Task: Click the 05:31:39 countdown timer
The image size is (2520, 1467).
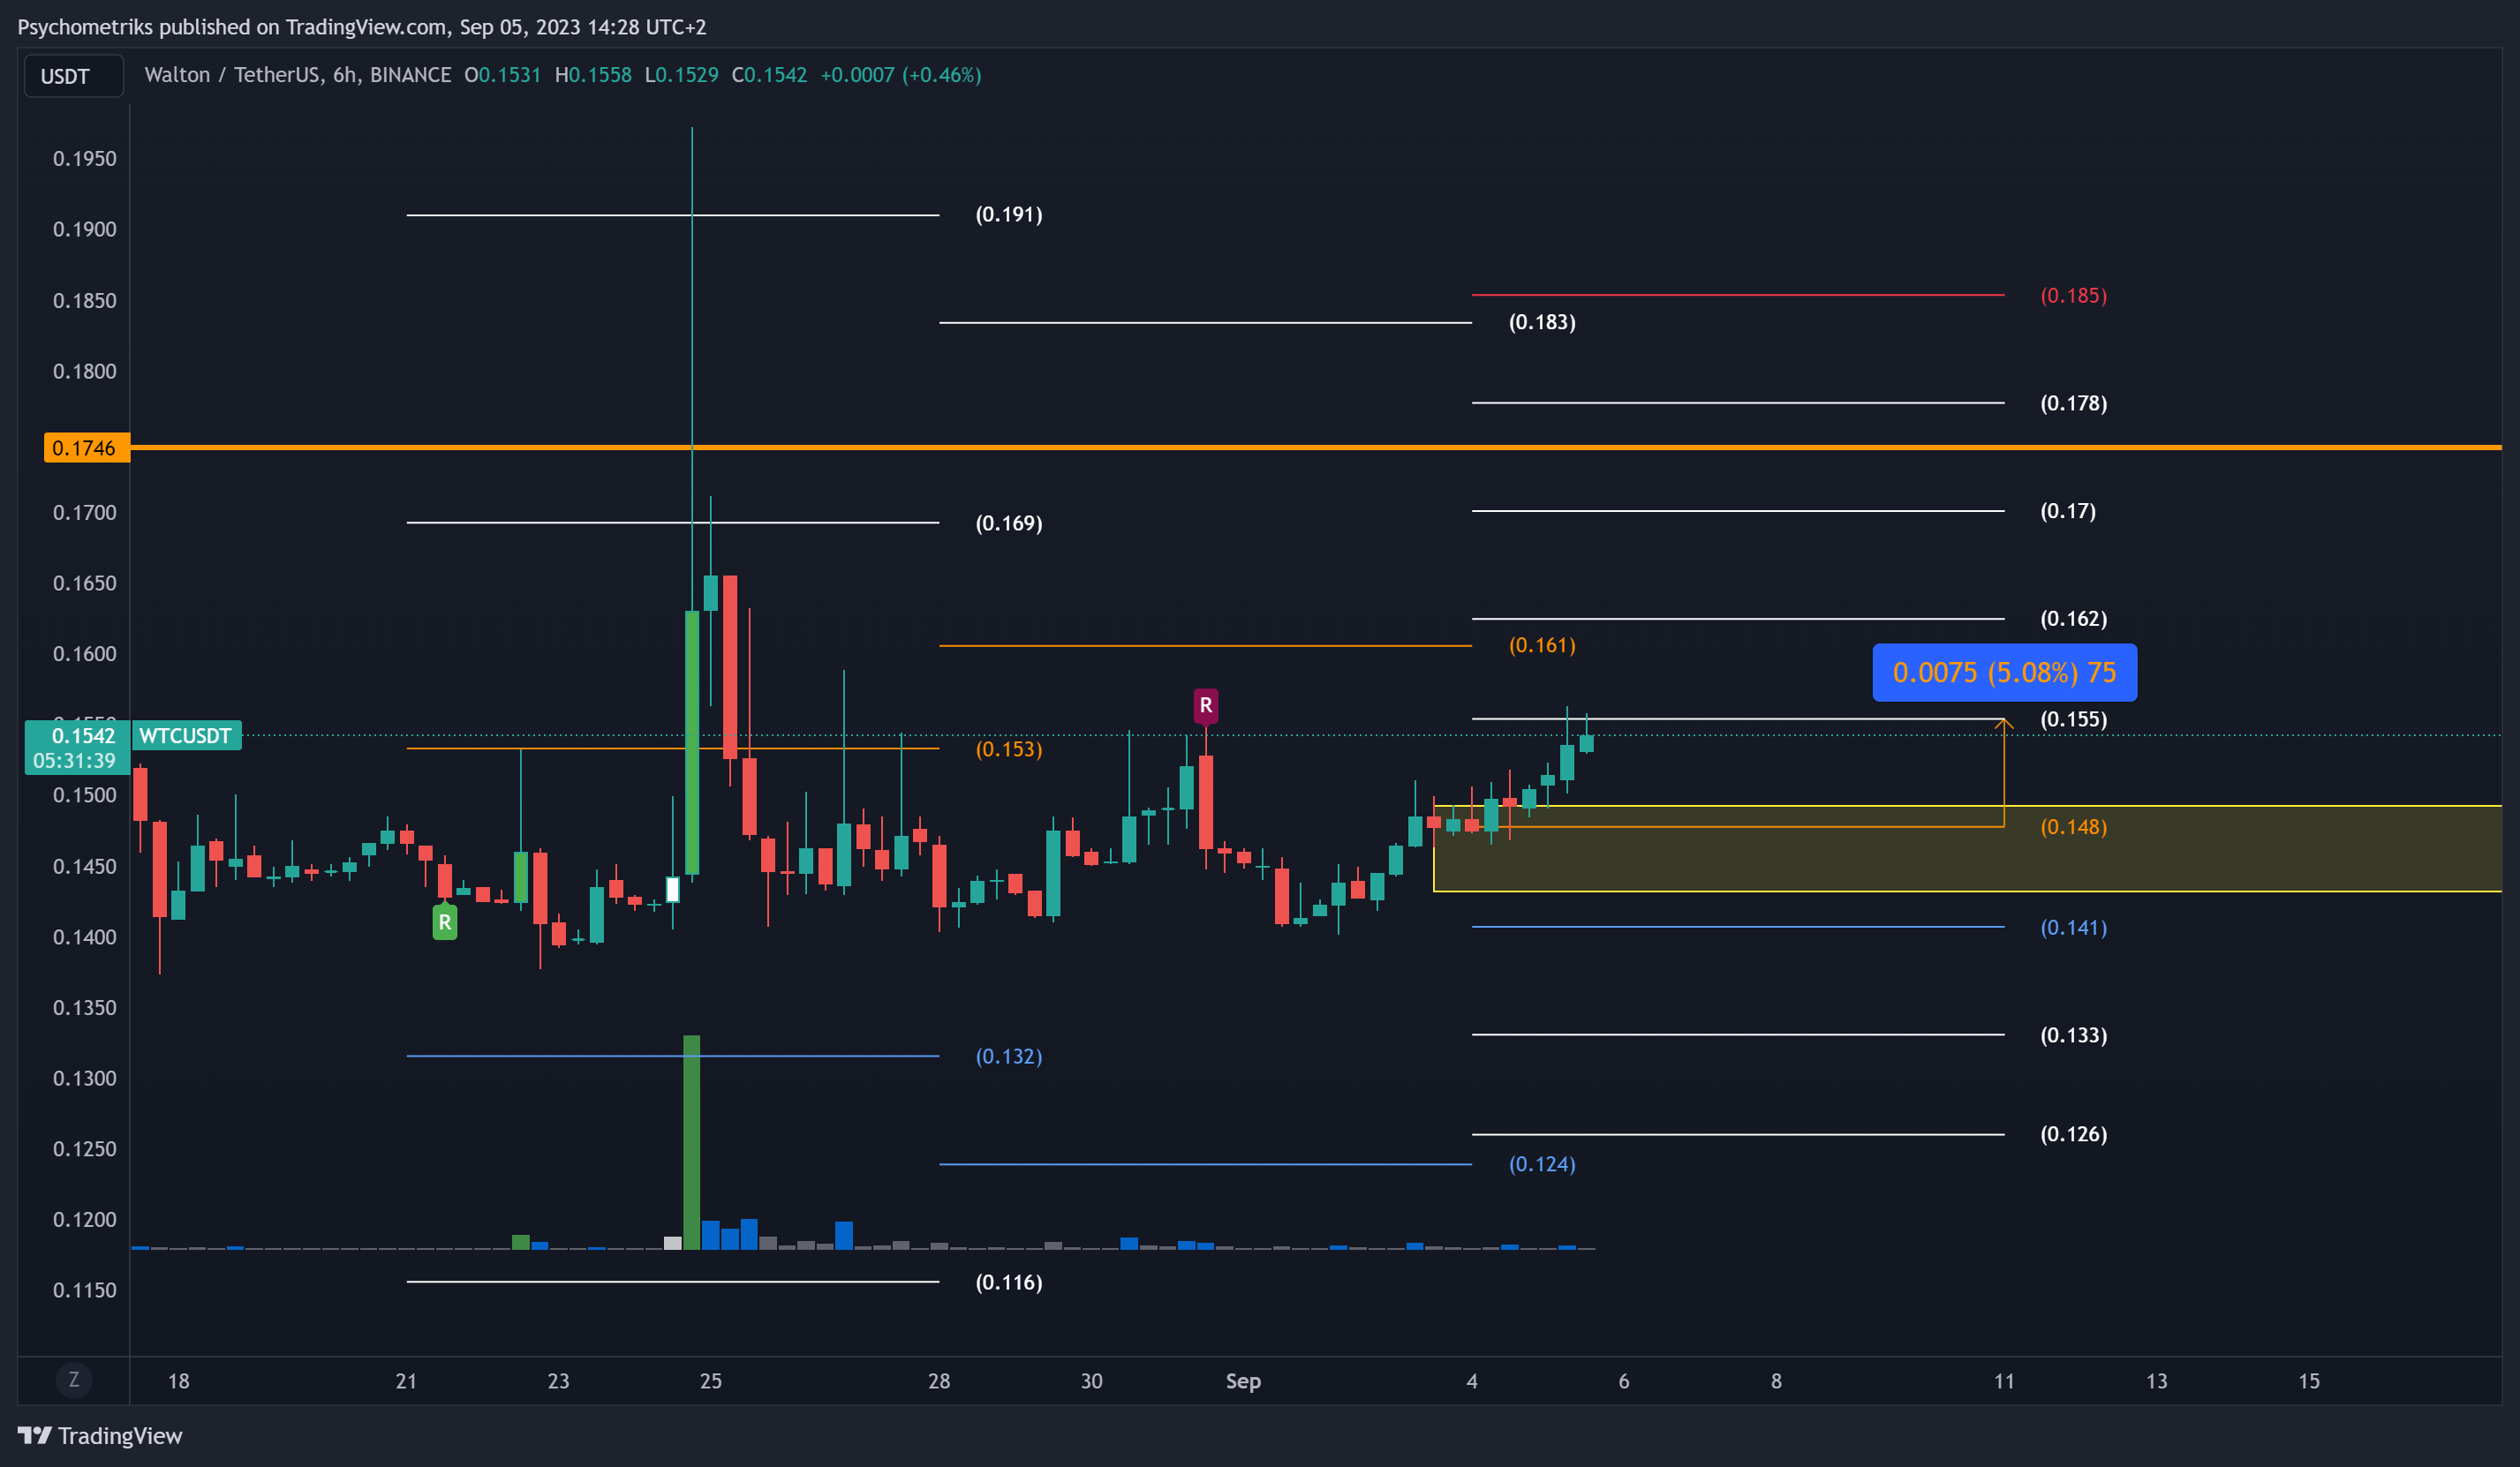Action: pyautogui.click(x=74, y=761)
